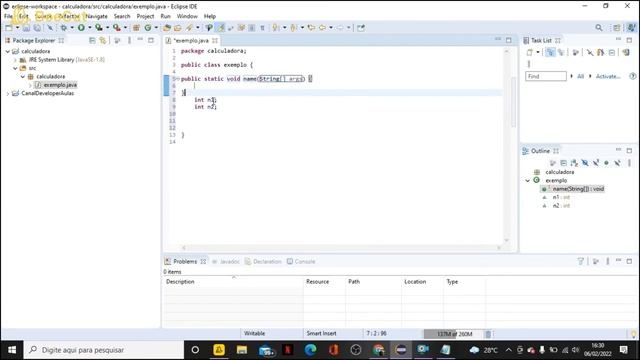Open New Task dropdown arrow in Task List
The height and width of the screenshot is (360, 640).
(x=538, y=52)
